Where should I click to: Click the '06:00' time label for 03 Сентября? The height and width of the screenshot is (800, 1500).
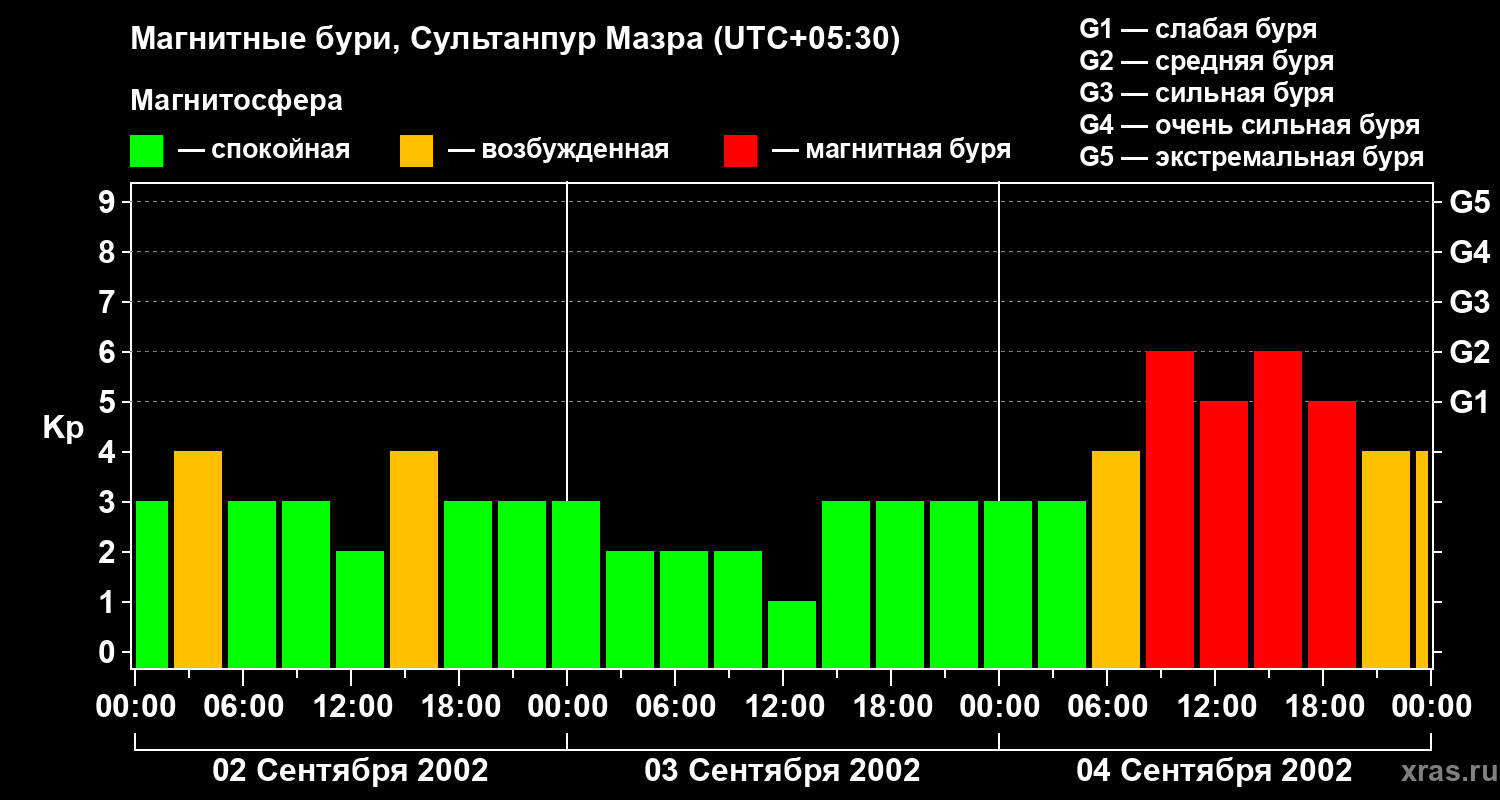[675, 706]
